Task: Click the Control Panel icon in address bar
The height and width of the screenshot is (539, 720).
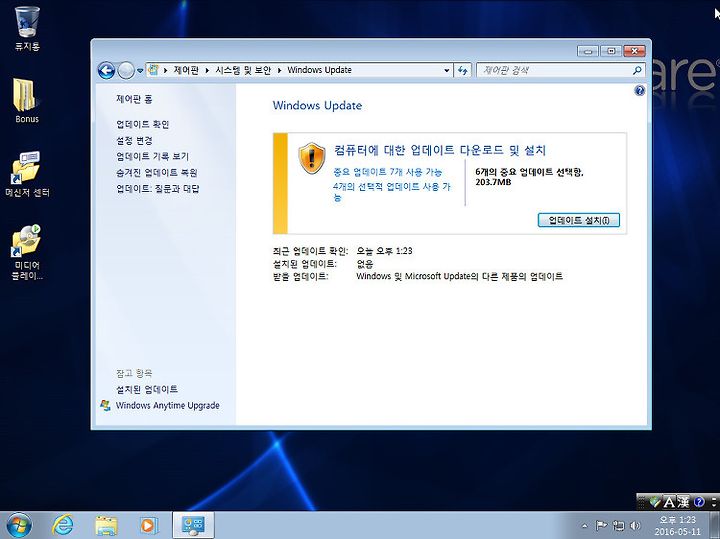Action: coord(154,70)
